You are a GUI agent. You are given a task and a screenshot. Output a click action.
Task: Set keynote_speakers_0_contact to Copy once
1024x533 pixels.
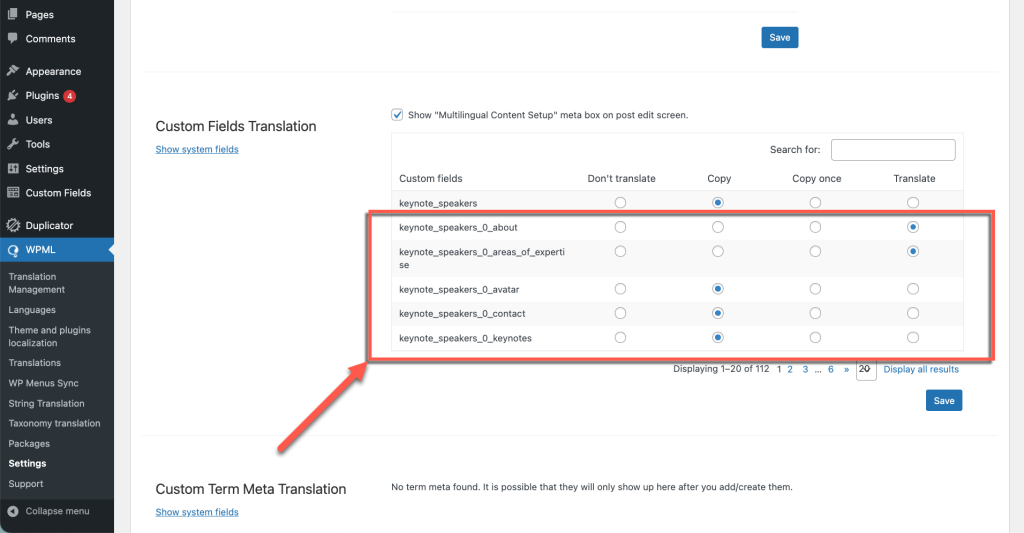815,313
